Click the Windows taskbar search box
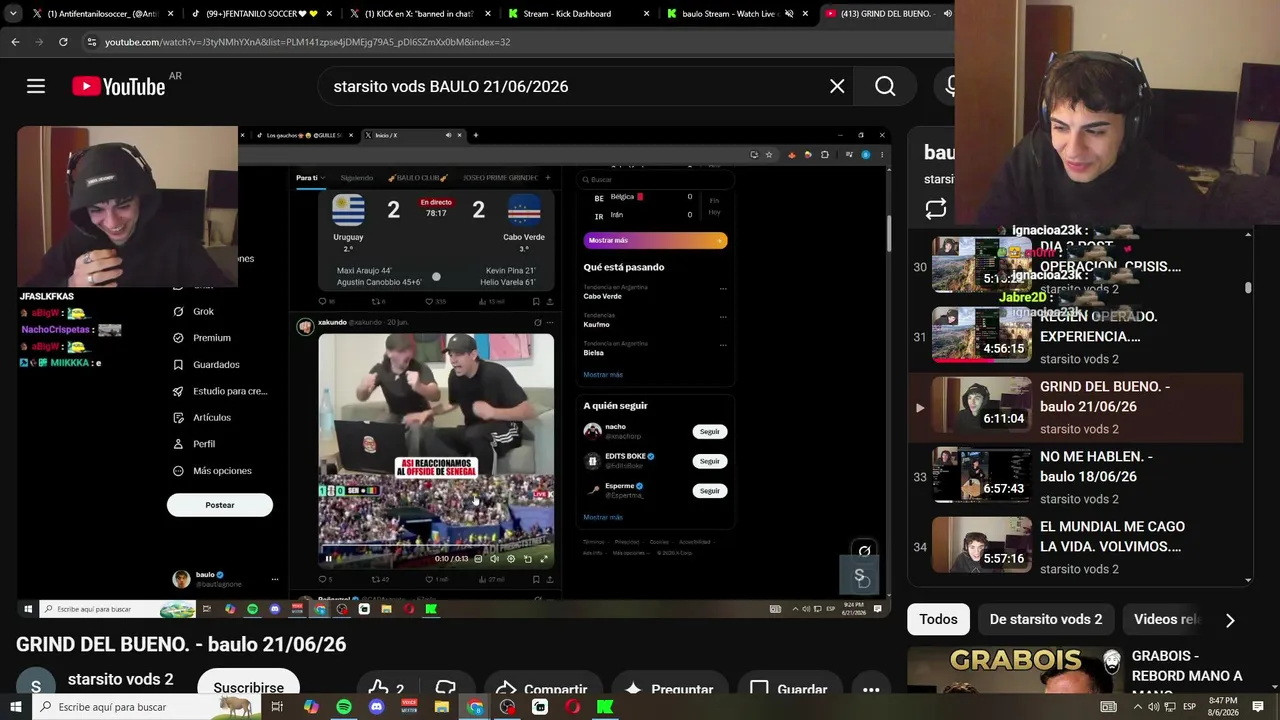Screen dimensions: 1280x720 pyautogui.click(x=146, y=707)
